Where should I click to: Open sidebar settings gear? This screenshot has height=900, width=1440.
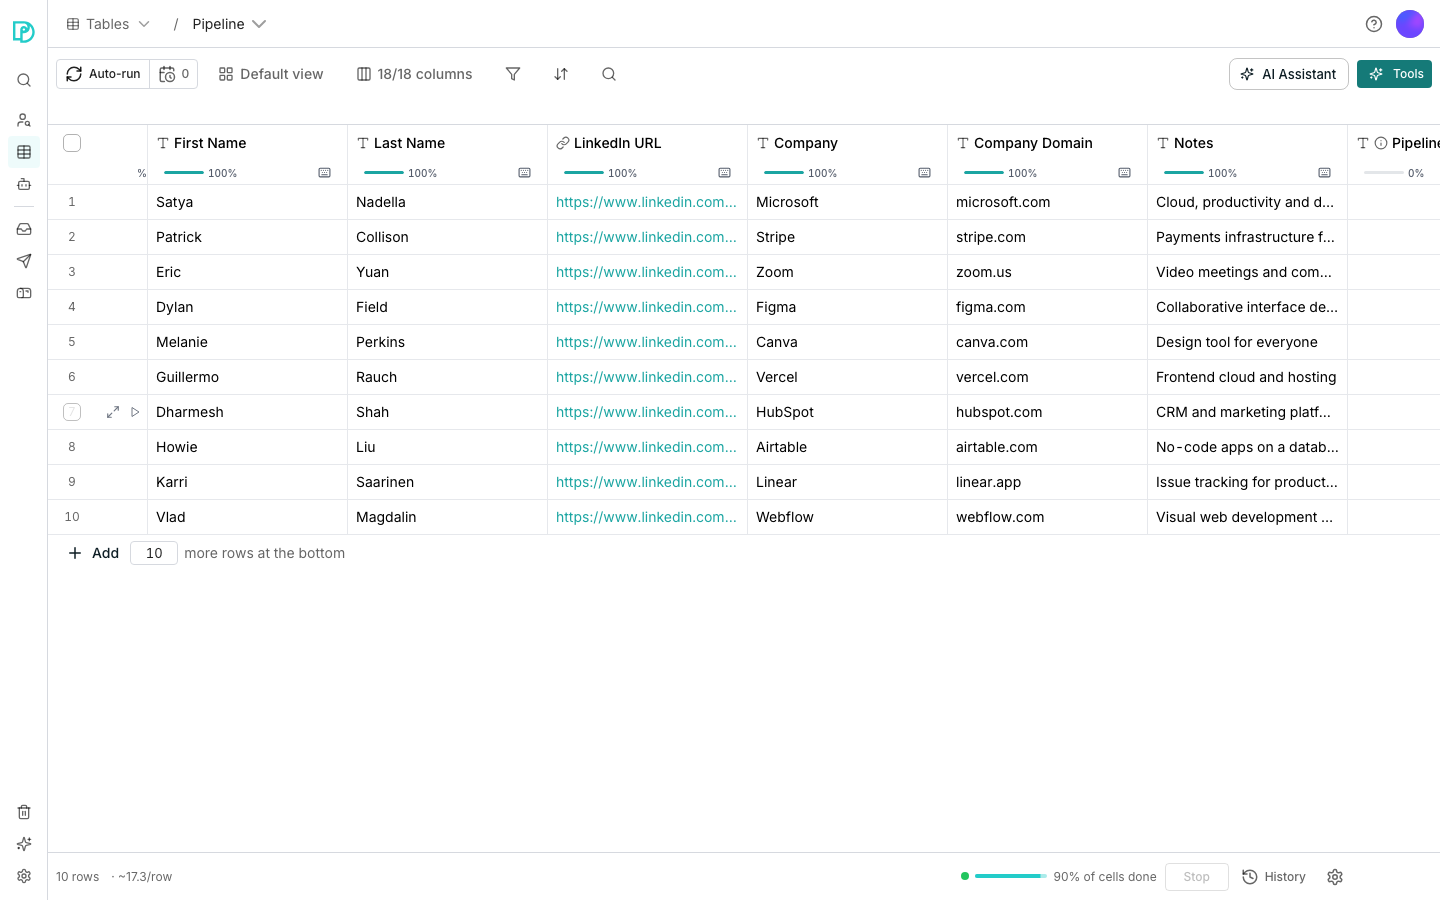[x=24, y=876]
